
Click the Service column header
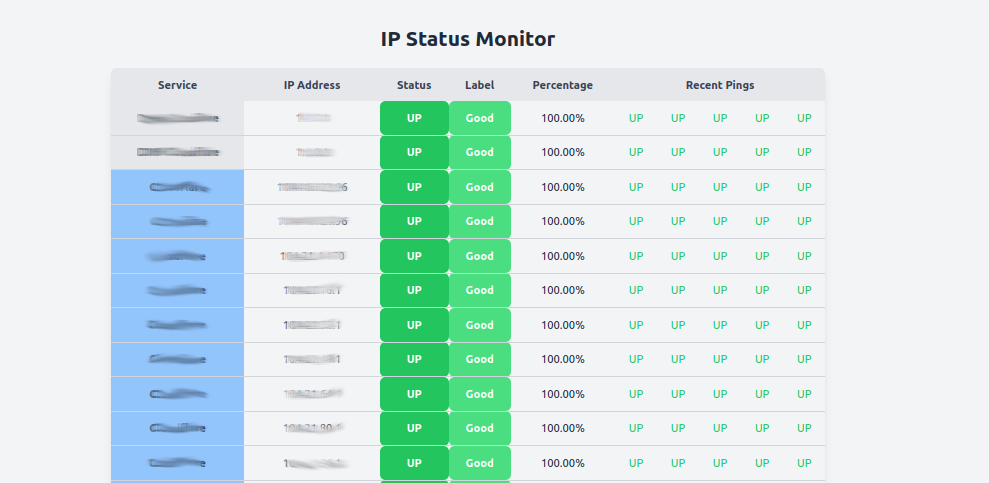177,85
